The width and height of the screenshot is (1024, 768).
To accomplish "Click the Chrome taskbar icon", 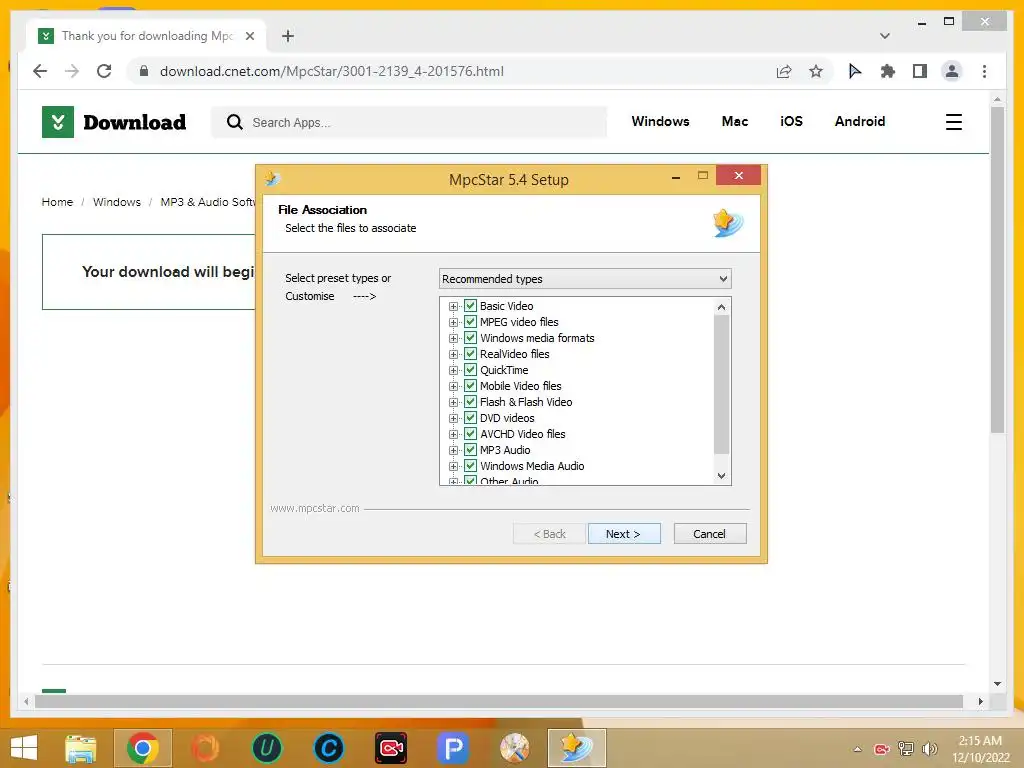I will tap(143, 748).
